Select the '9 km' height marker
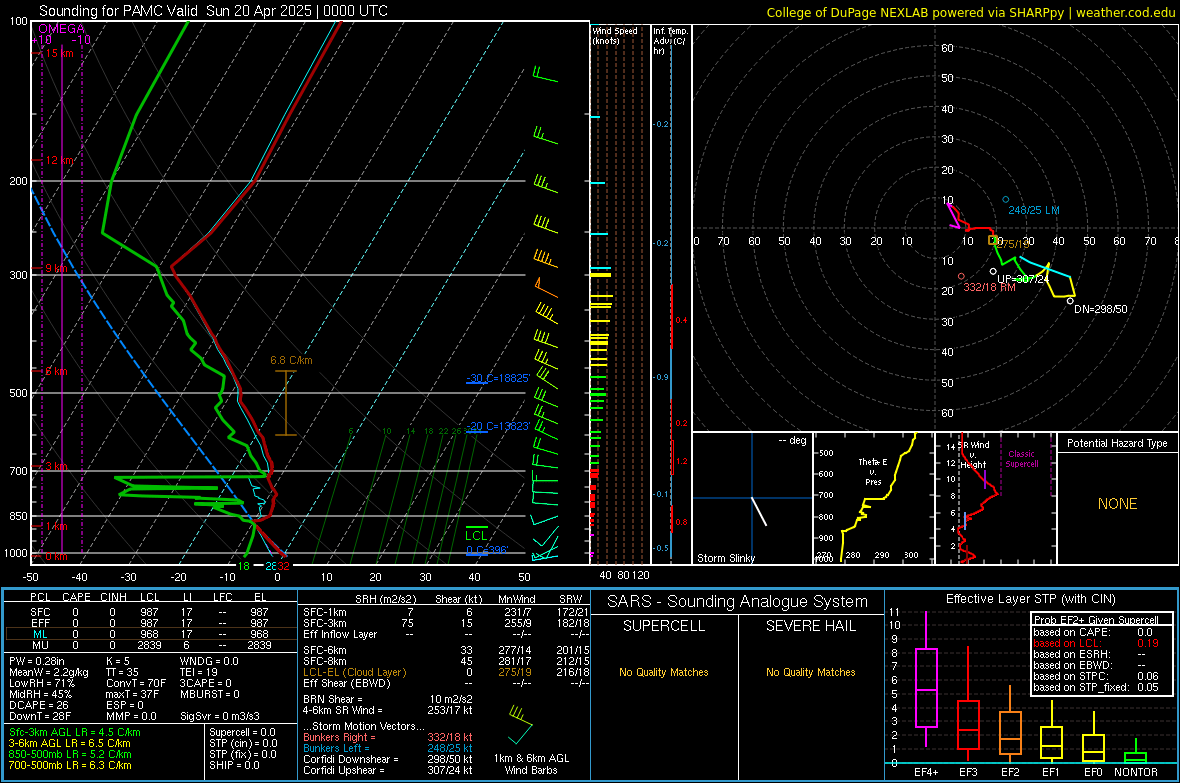The width and height of the screenshot is (1180, 783). pyautogui.click(x=56, y=269)
